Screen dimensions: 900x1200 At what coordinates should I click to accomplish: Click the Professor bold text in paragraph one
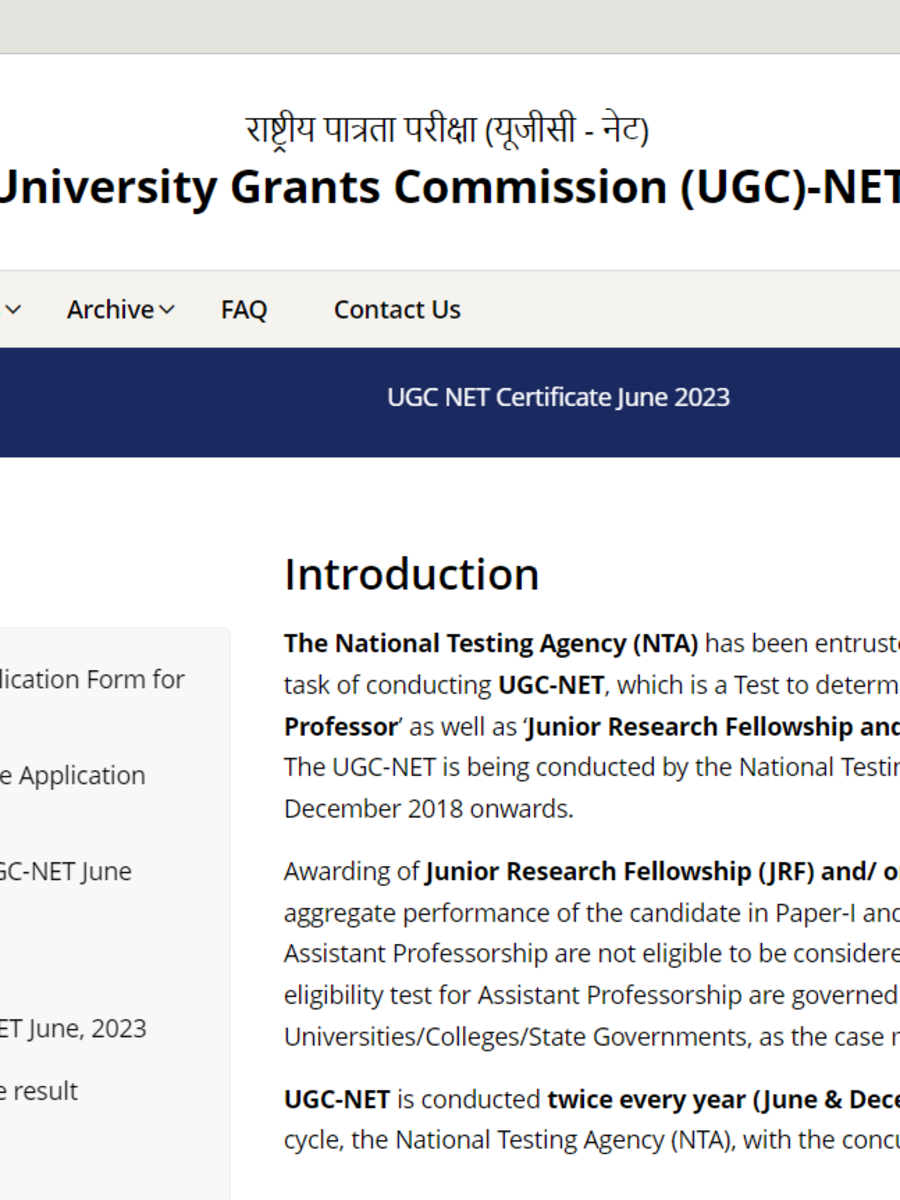click(339, 726)
